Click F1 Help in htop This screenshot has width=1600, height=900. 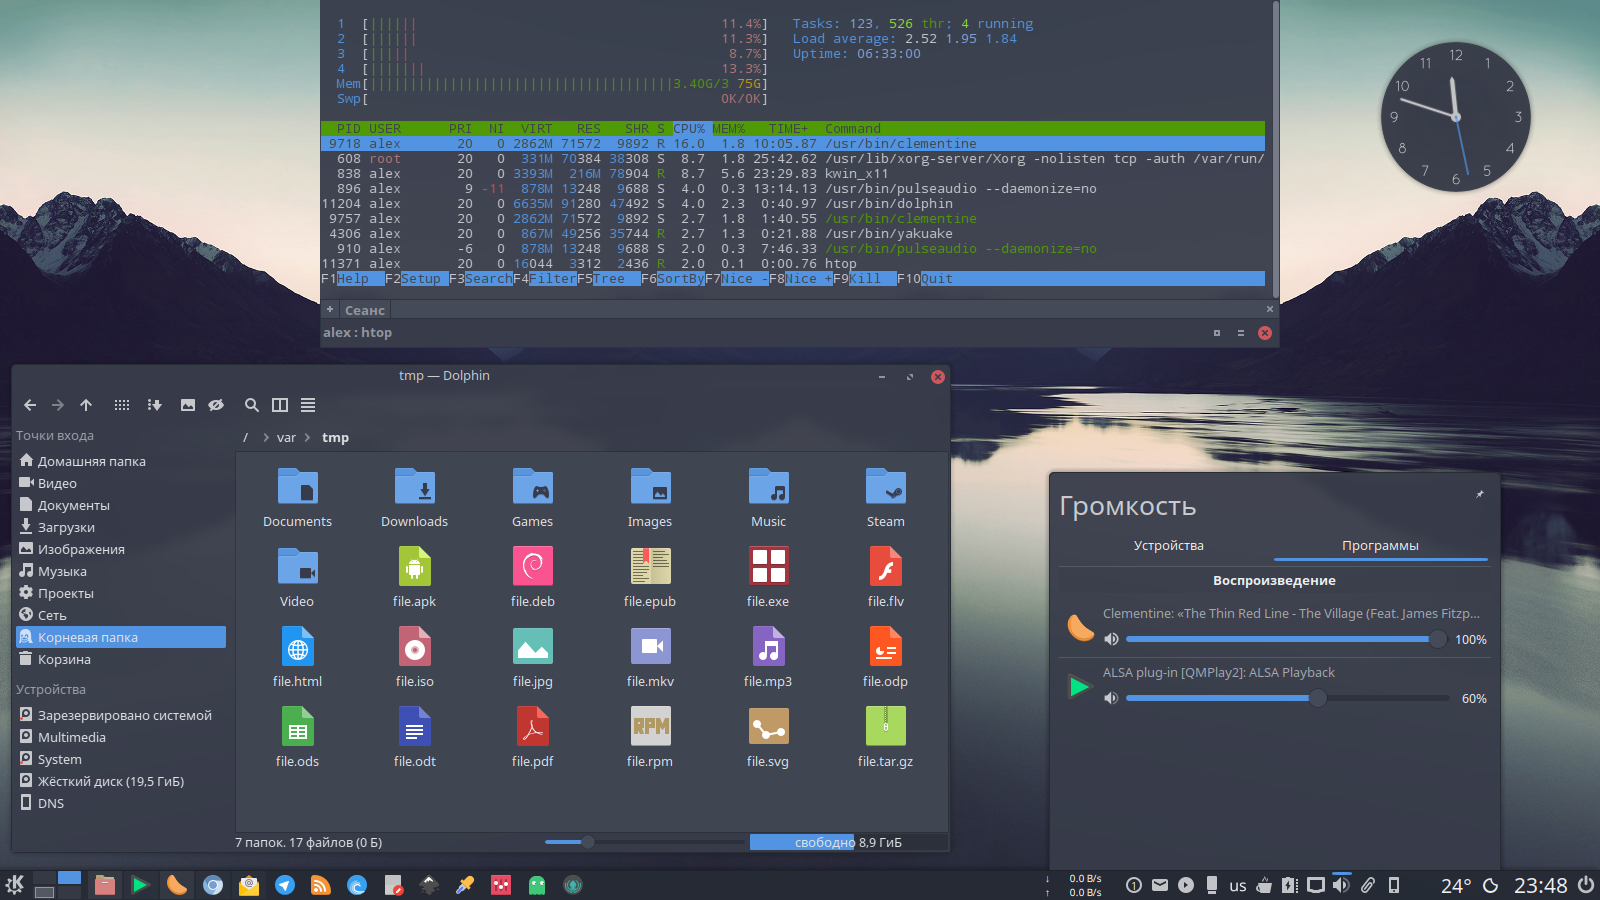[345, 279]
